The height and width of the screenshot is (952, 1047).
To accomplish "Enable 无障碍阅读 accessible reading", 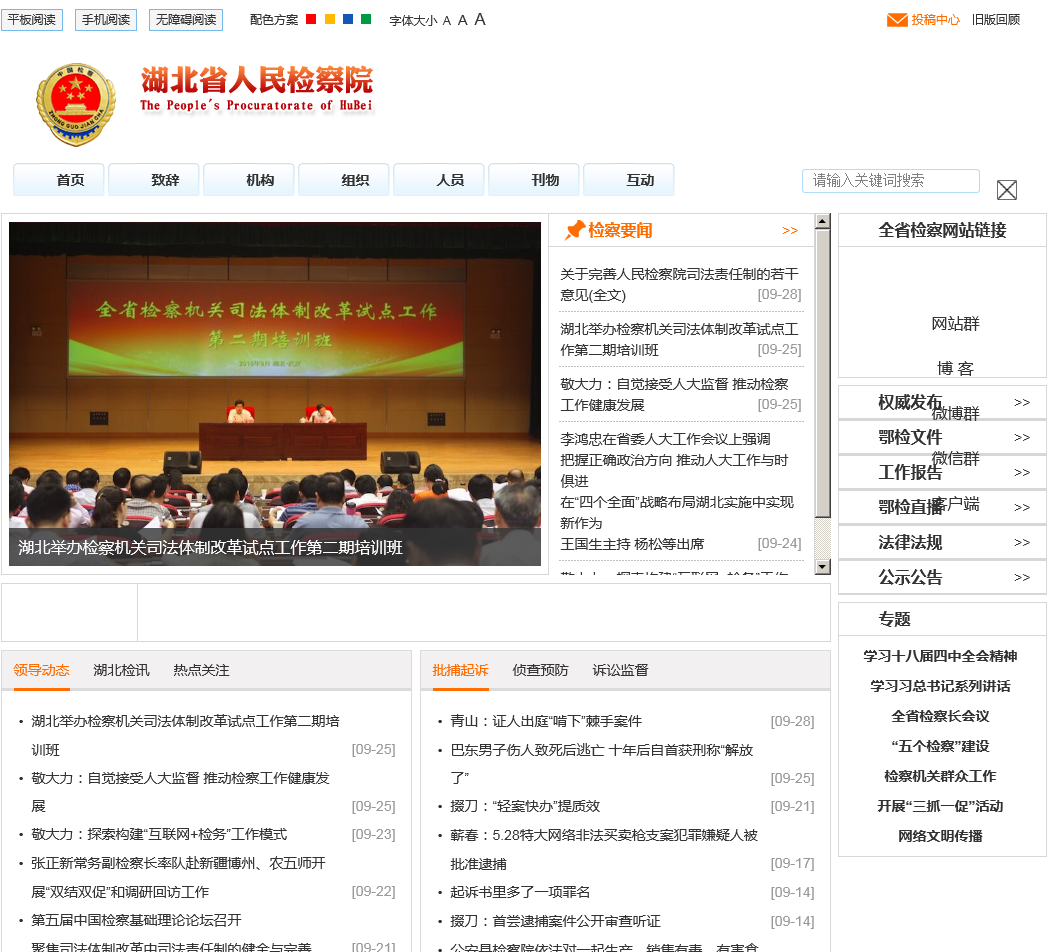I will [x=186, y=20].
